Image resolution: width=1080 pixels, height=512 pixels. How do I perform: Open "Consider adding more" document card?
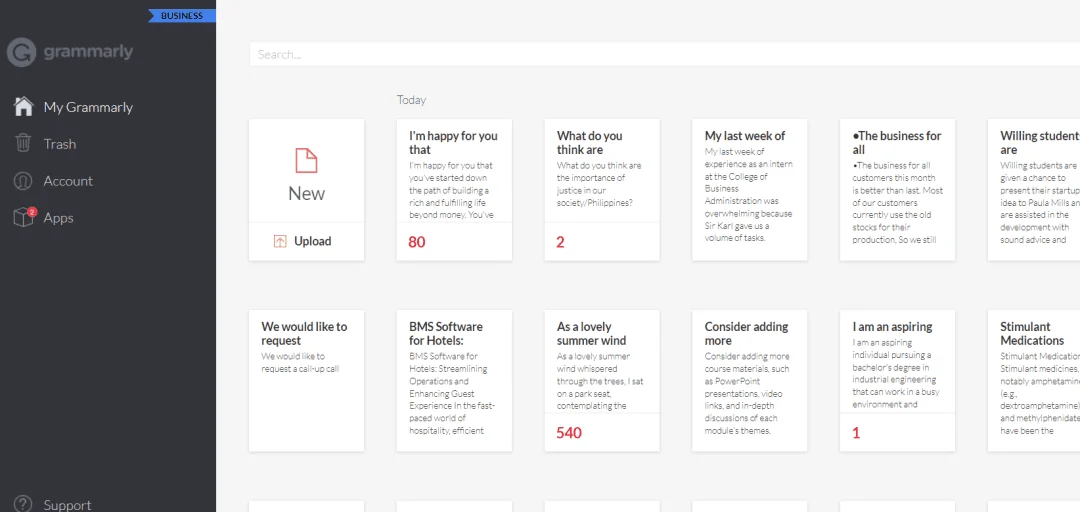coord(749,380)
